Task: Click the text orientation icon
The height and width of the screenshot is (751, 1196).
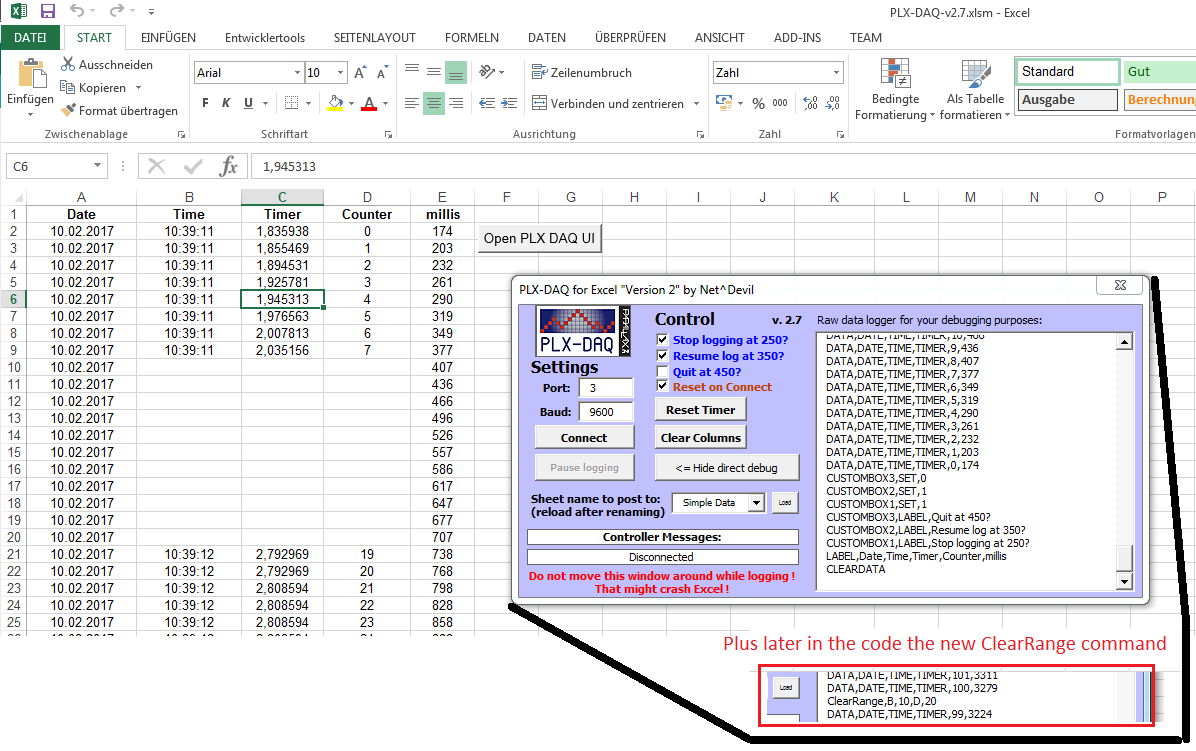Action: pyautogui.click(x=487, y=72)
